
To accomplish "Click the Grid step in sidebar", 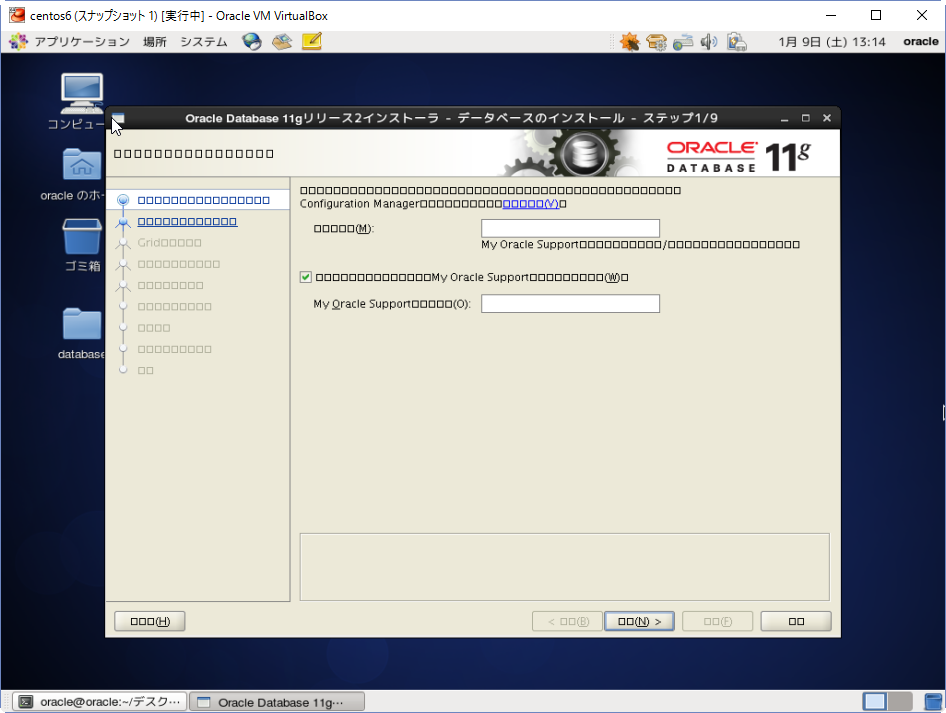I will tap(169, 242).
